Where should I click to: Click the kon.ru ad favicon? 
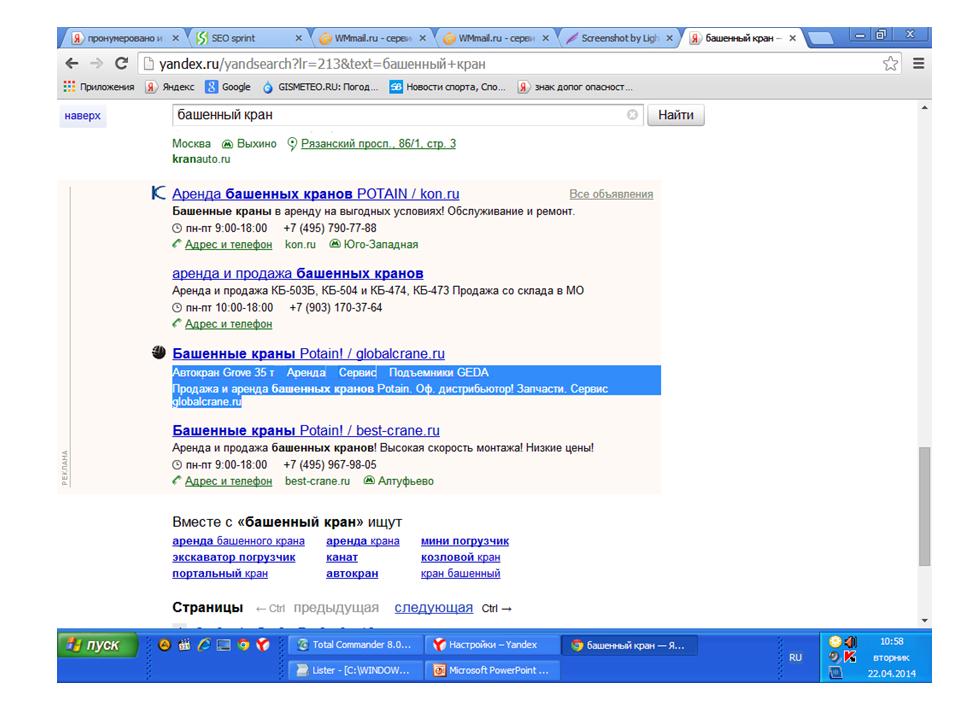pos(158,193)
